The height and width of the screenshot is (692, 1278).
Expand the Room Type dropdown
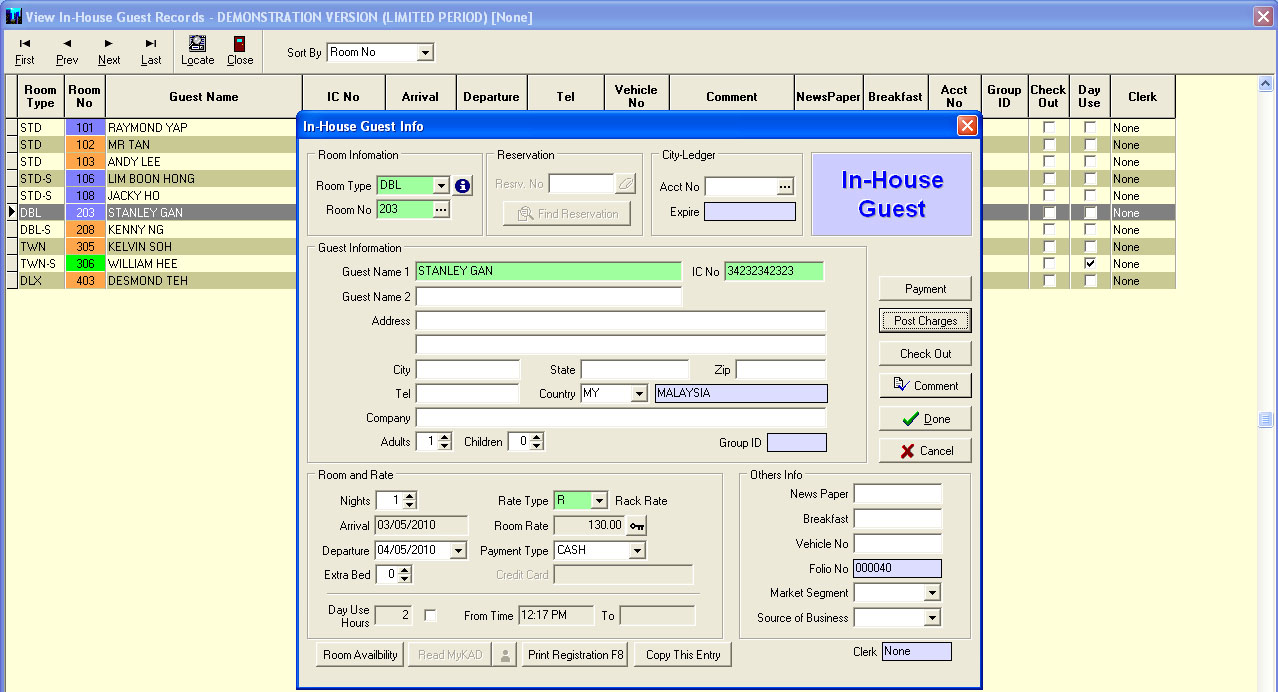tap(441, 186)
